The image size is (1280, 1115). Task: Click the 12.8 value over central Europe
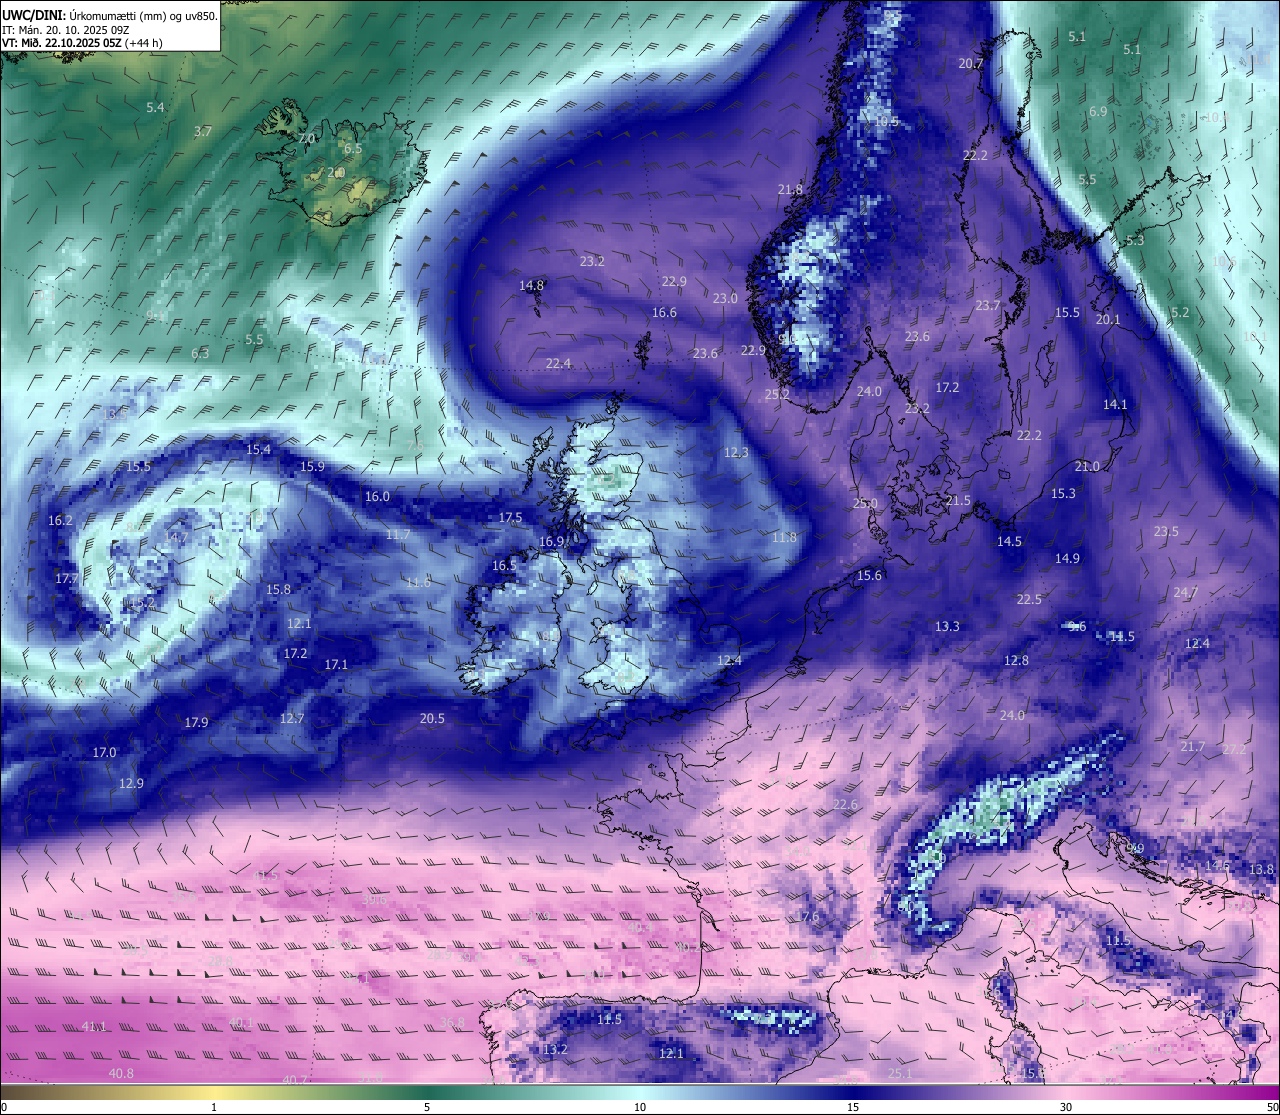[x=1016, y=660]
